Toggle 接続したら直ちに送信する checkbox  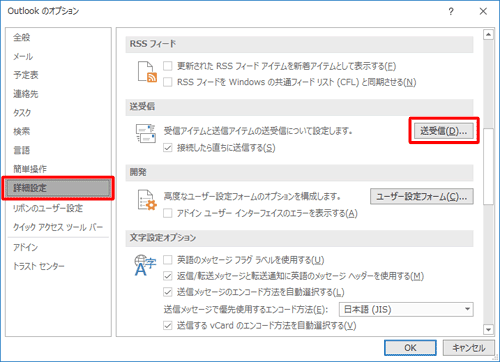pyautogui.click(x=168, y=148)
